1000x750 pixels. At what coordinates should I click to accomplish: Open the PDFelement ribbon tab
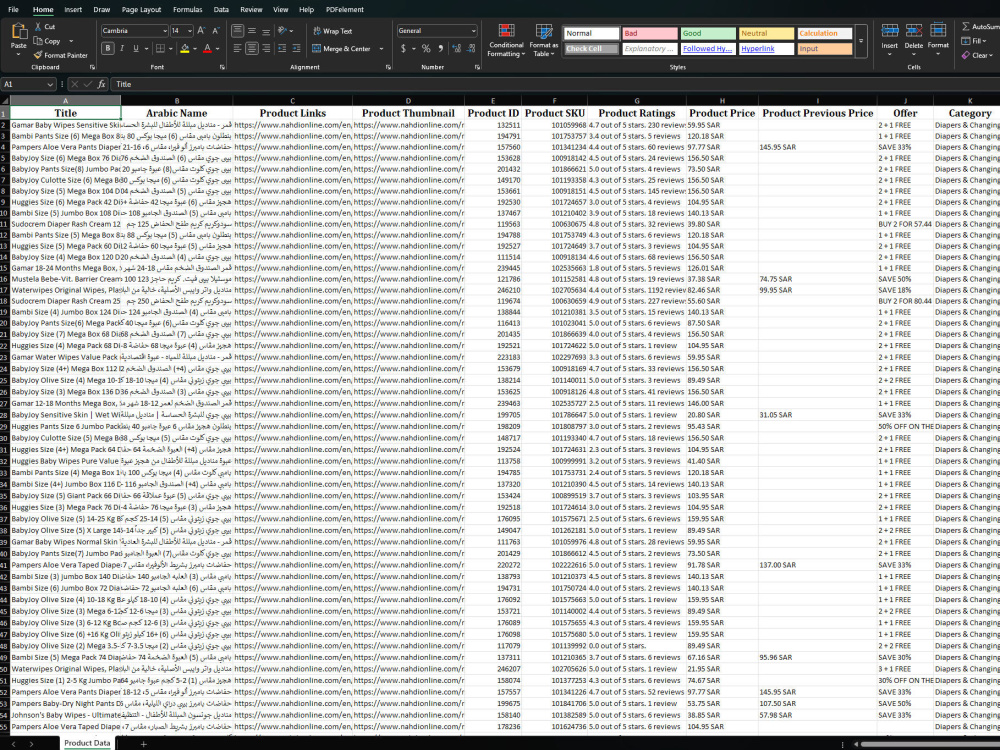point(344,10)
